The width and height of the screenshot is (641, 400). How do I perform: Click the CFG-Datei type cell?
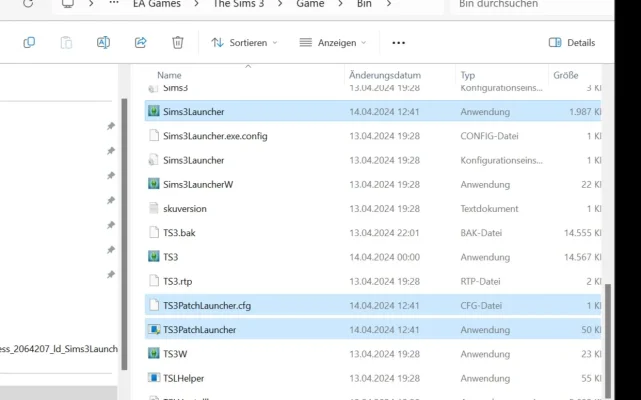(x=481, y=306)
